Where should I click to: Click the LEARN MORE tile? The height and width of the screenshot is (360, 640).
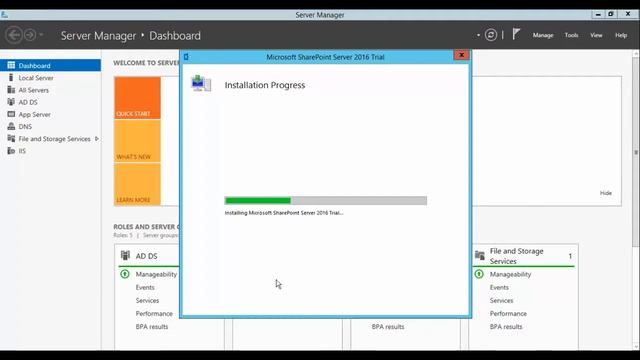138,184
